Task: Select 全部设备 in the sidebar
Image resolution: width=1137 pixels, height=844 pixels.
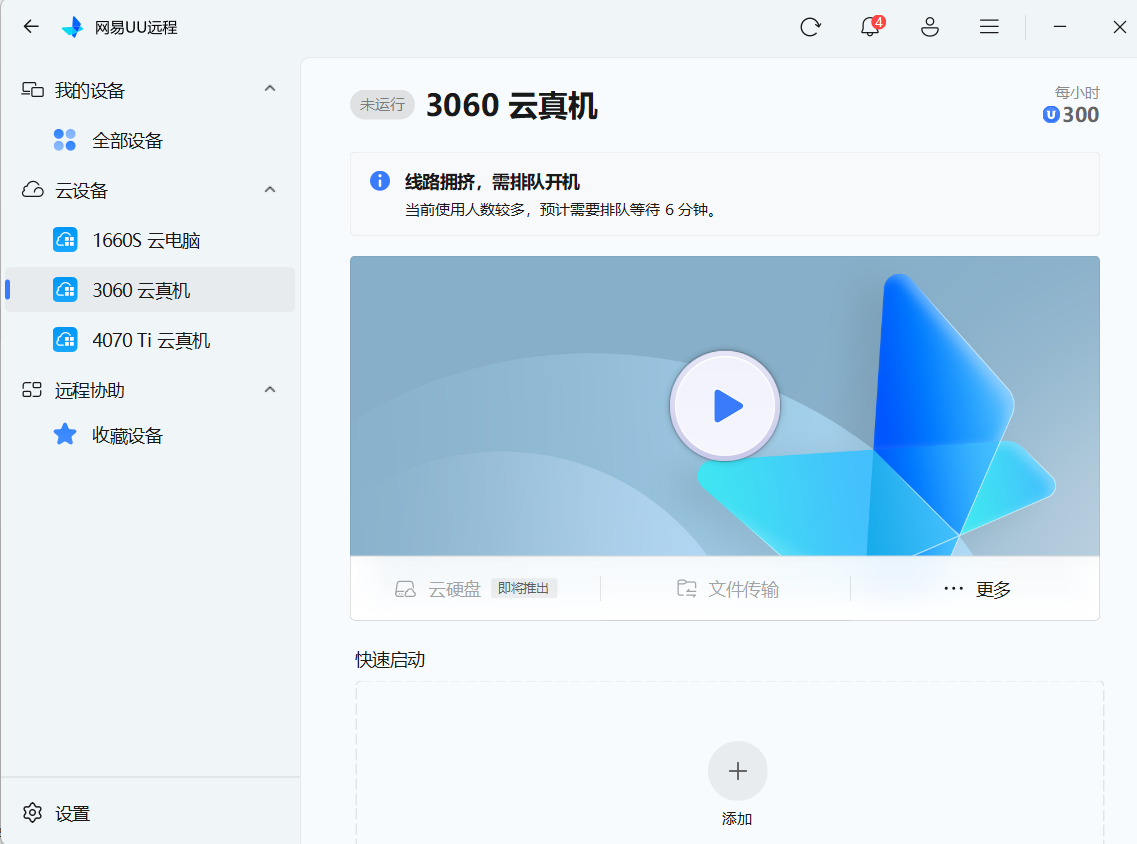Action: [x=149, y=140]
